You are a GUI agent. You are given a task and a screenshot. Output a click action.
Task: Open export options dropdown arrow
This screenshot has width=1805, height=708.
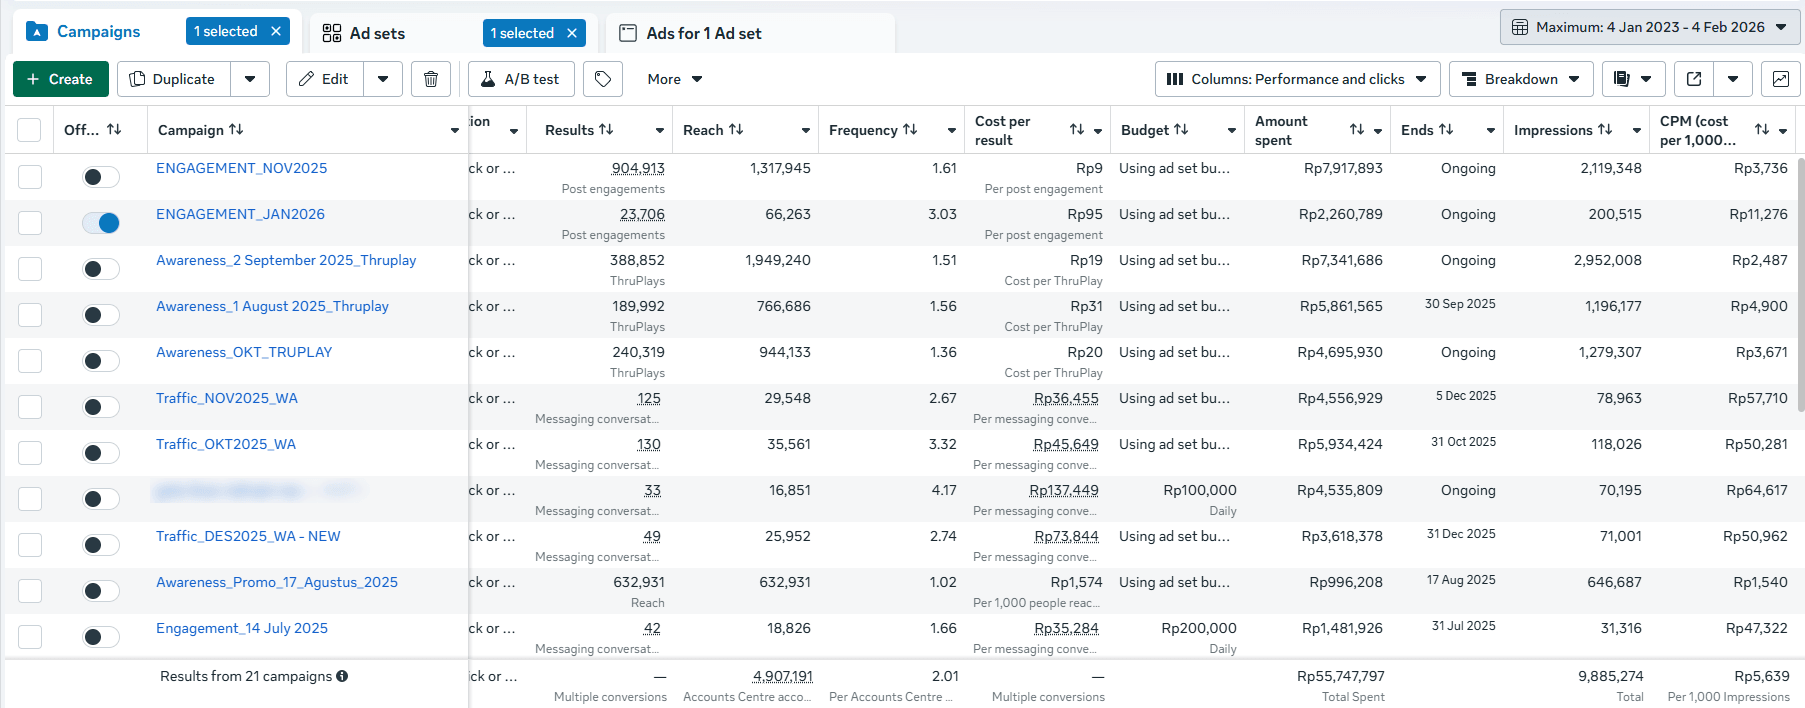coord(1733,79)
